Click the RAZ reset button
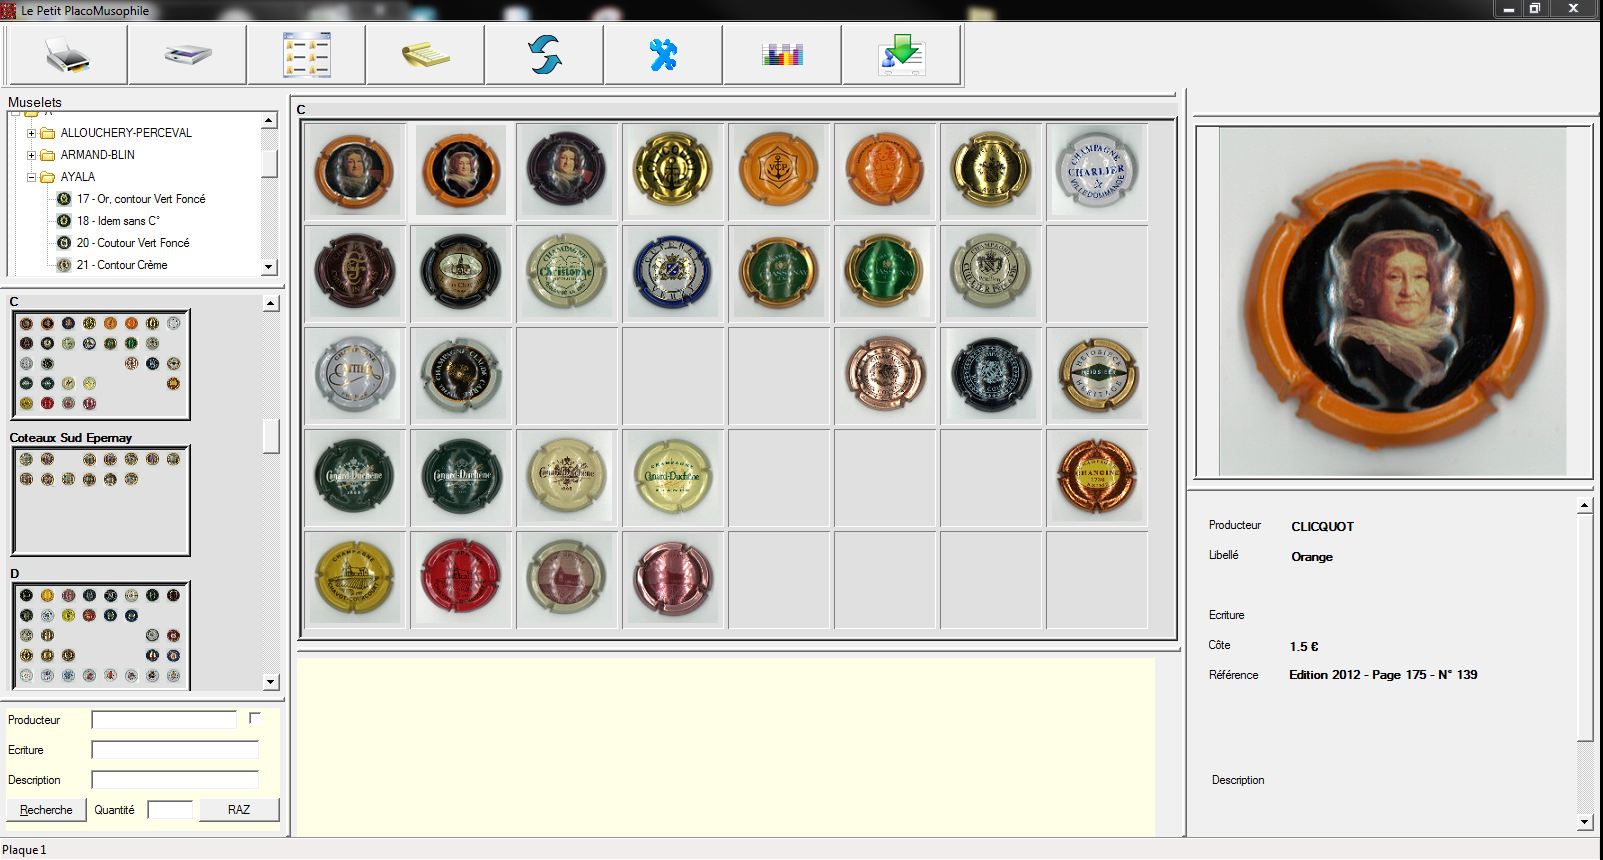 click(239, 810)
